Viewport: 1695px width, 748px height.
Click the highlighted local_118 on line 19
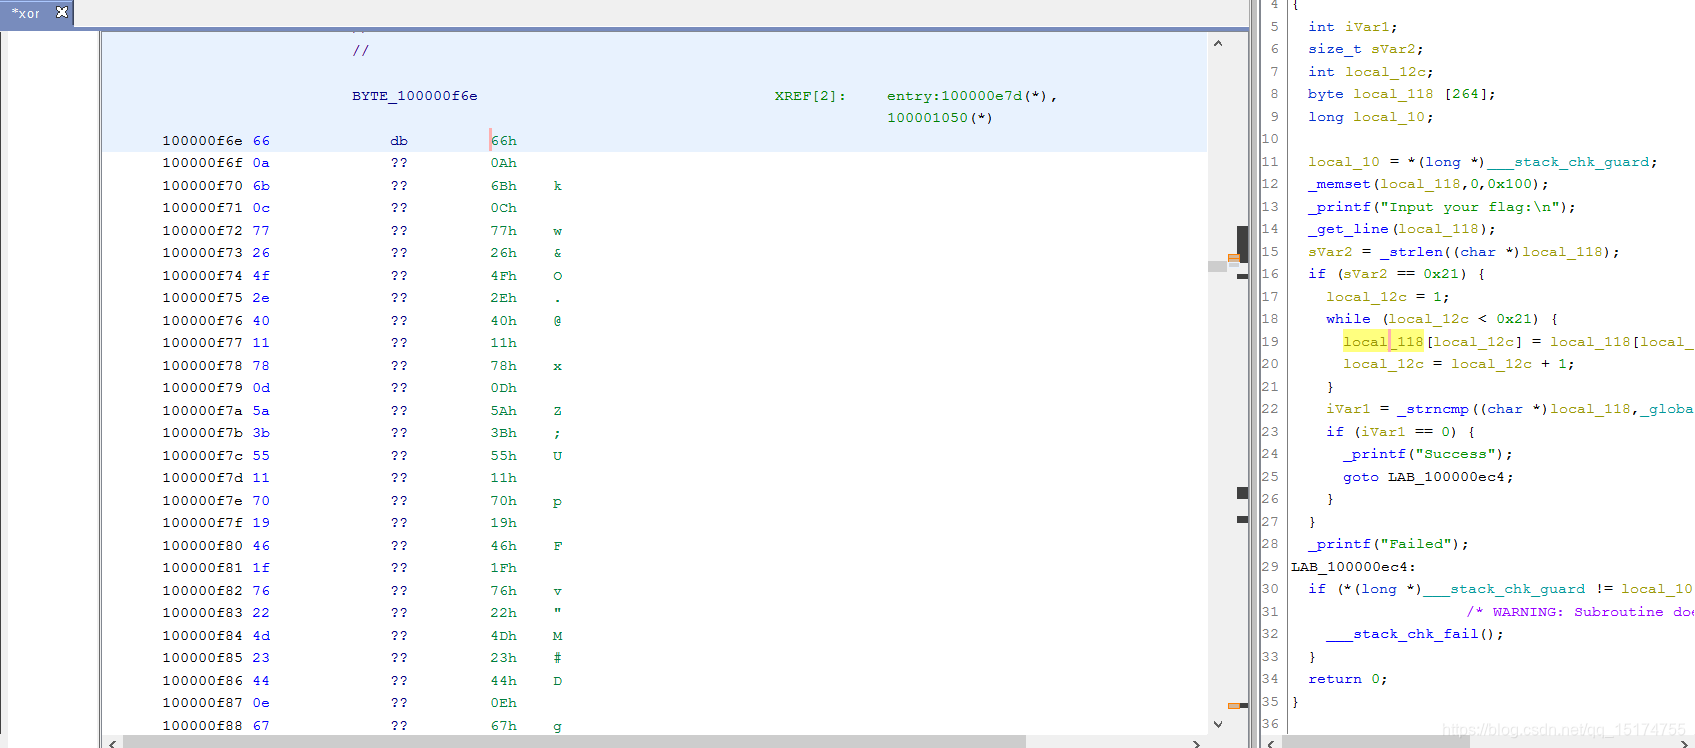tap(1383, 342)
